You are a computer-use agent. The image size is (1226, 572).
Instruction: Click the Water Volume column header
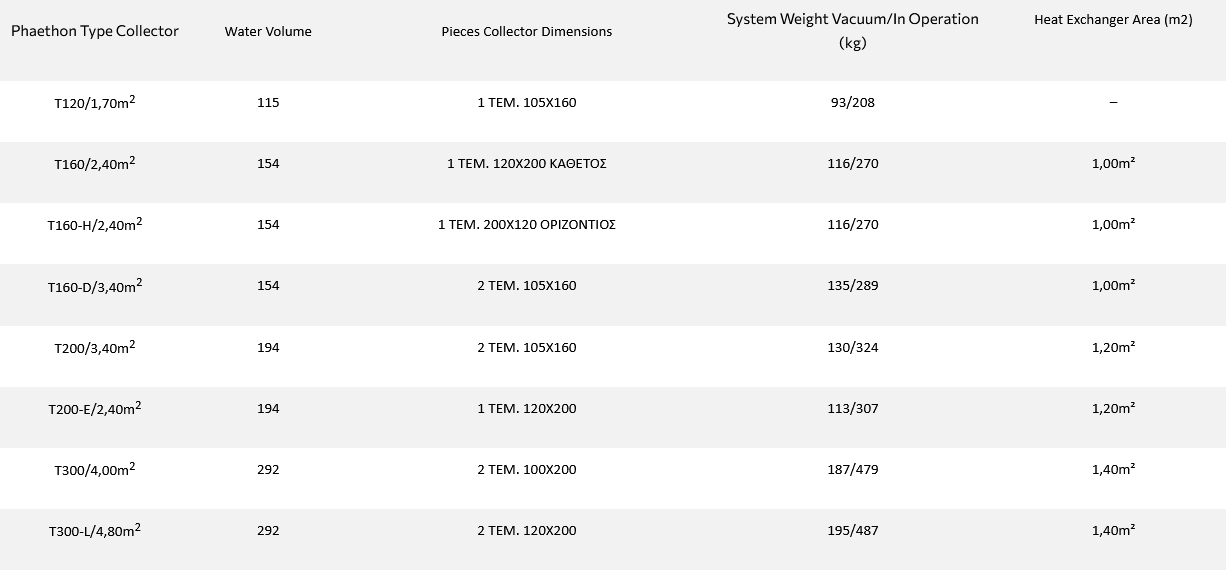pos(268,31)
